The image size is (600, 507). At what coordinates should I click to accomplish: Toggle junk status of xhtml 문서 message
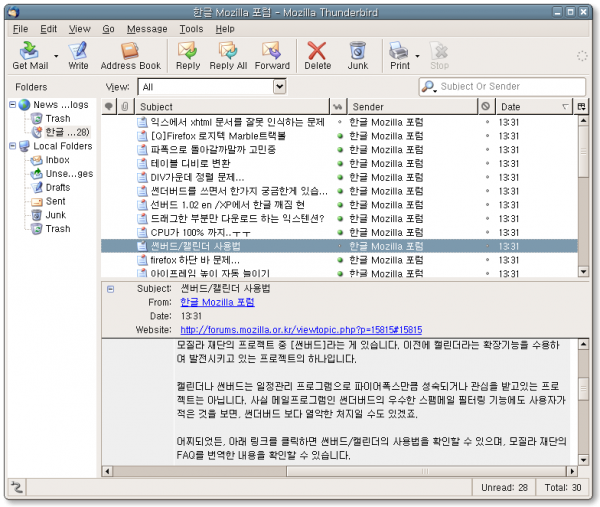[x=487, y=122]
